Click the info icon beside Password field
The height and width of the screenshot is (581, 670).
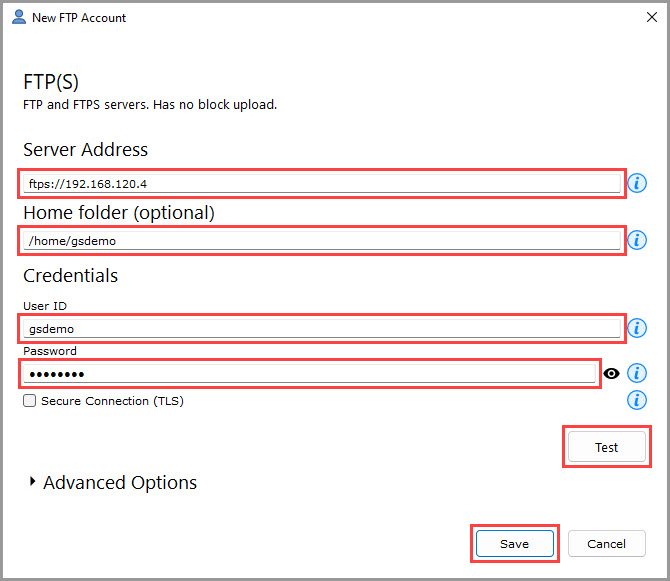point(637,373)
